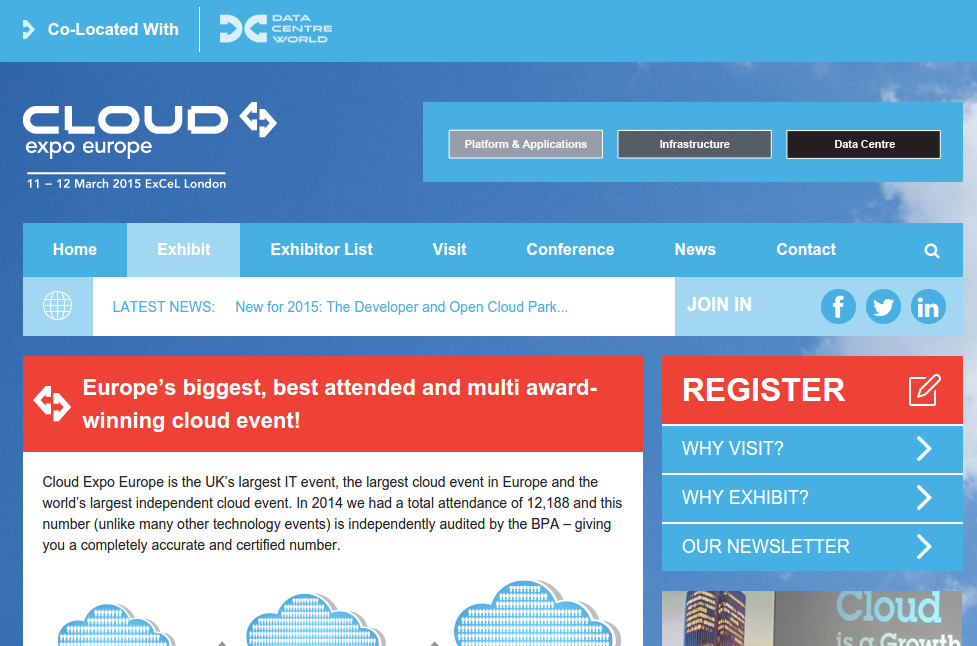Open the Exhibitor List menu item
This screenshot has height=646, width=977.
tap(321, 250)
